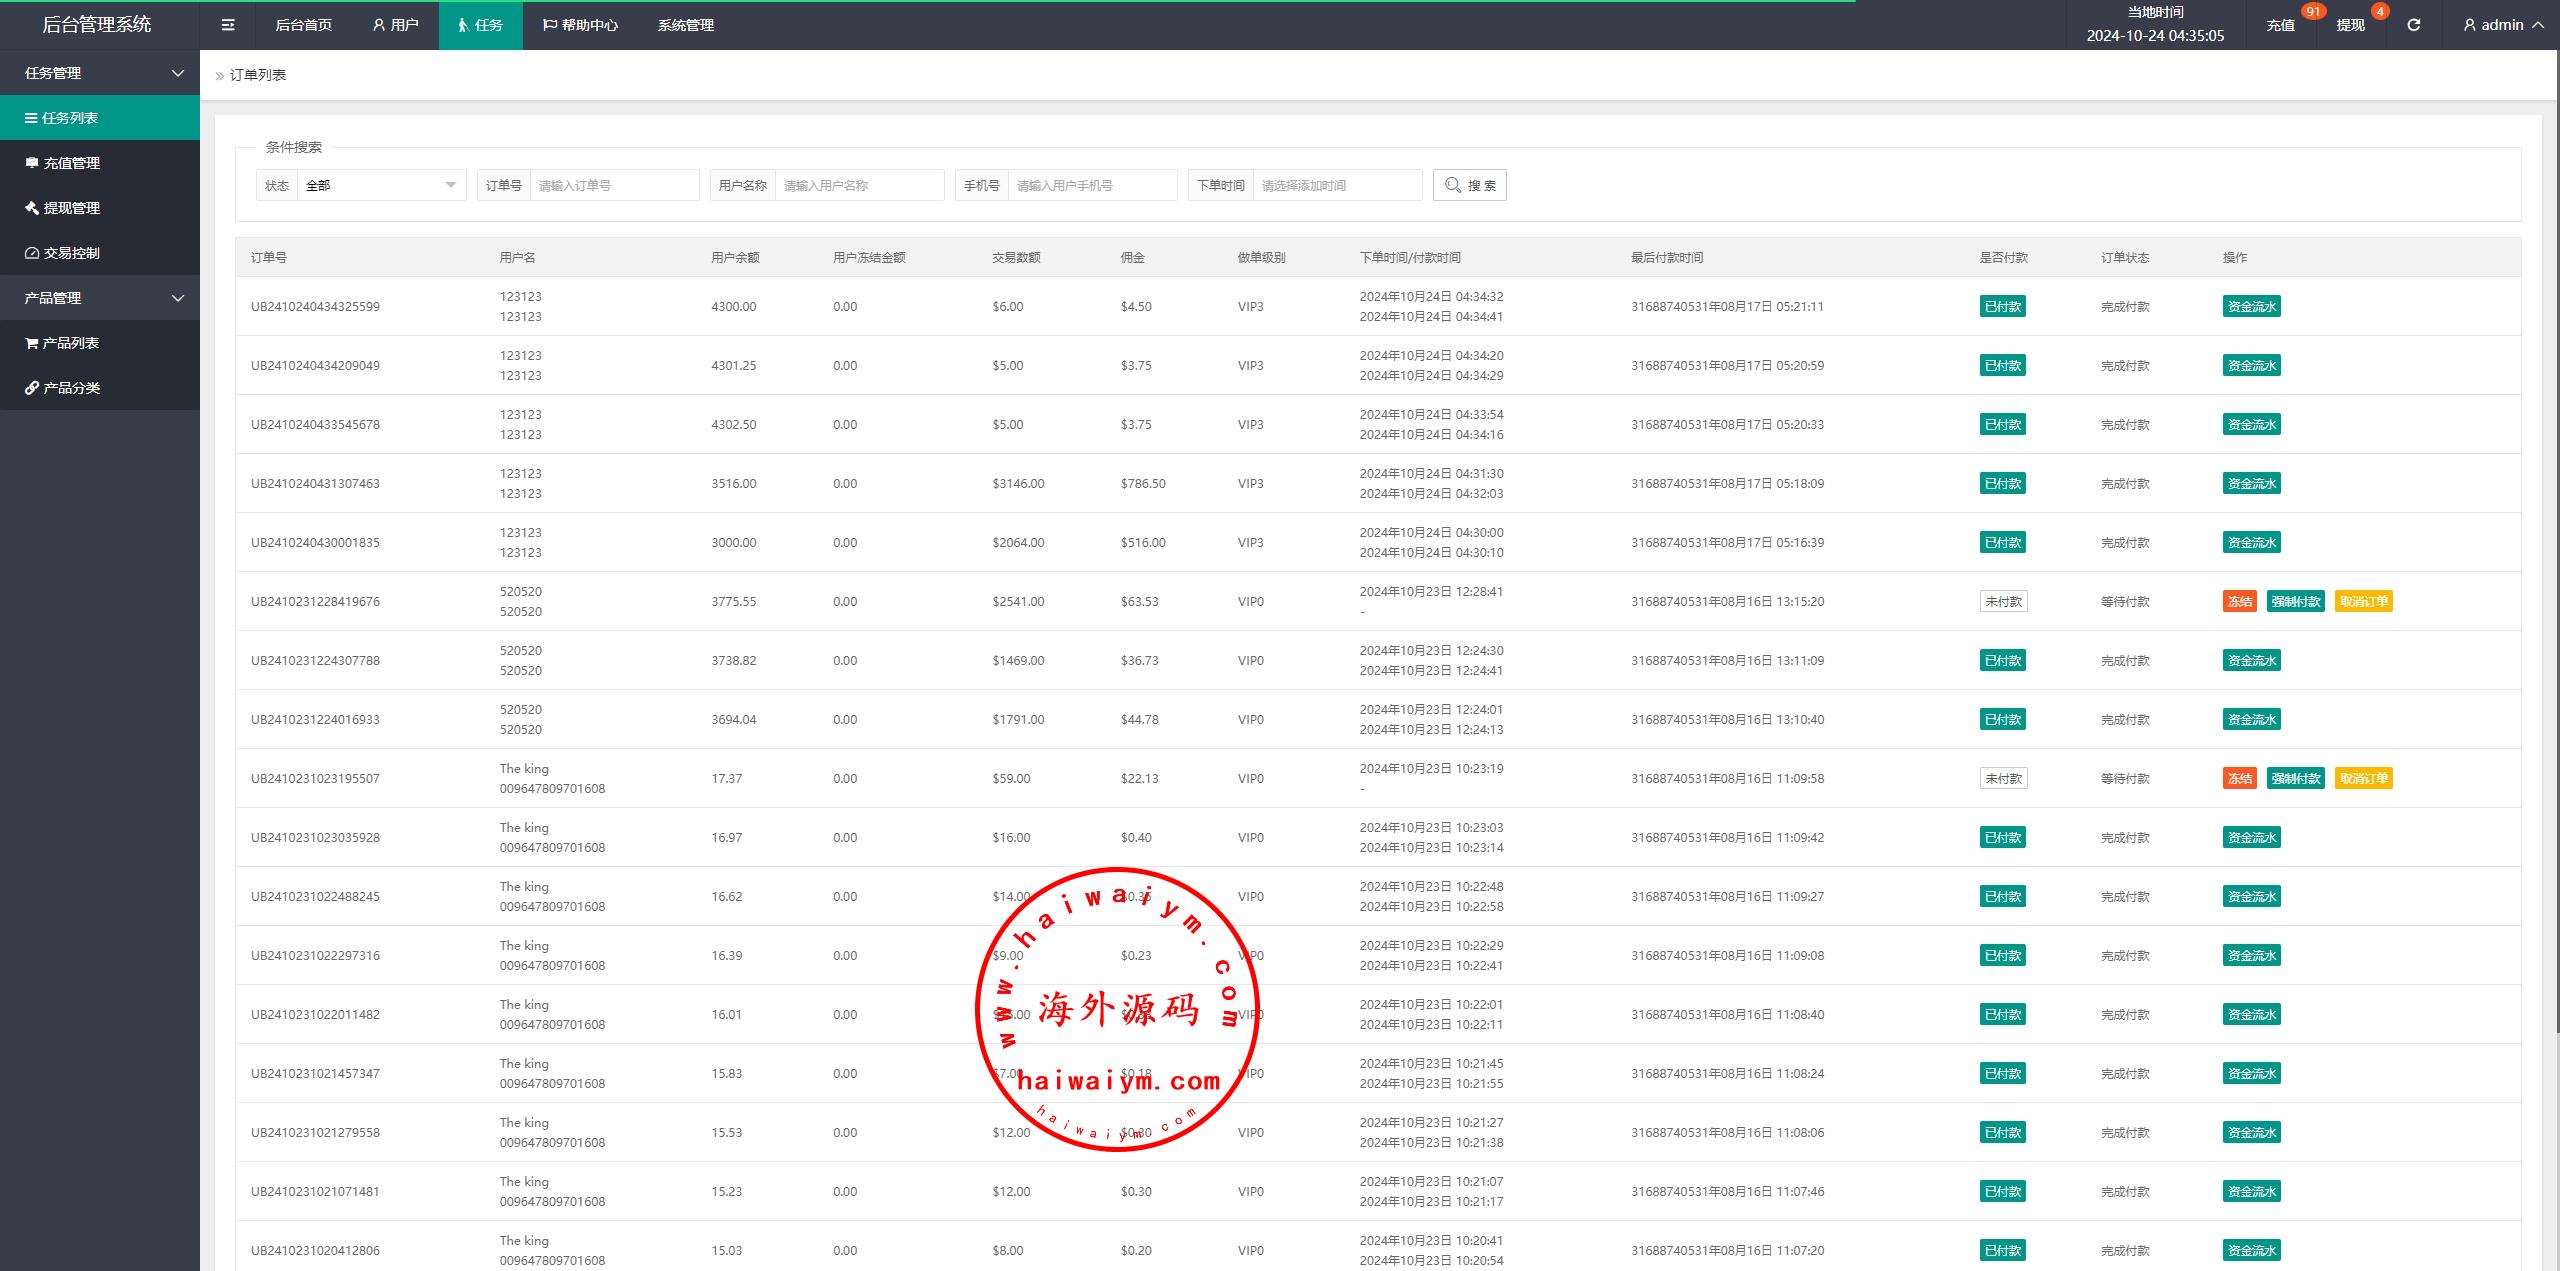Switch to the 系统管理 top tab
The image size is (2560, 1271).
tap(685, 25)
